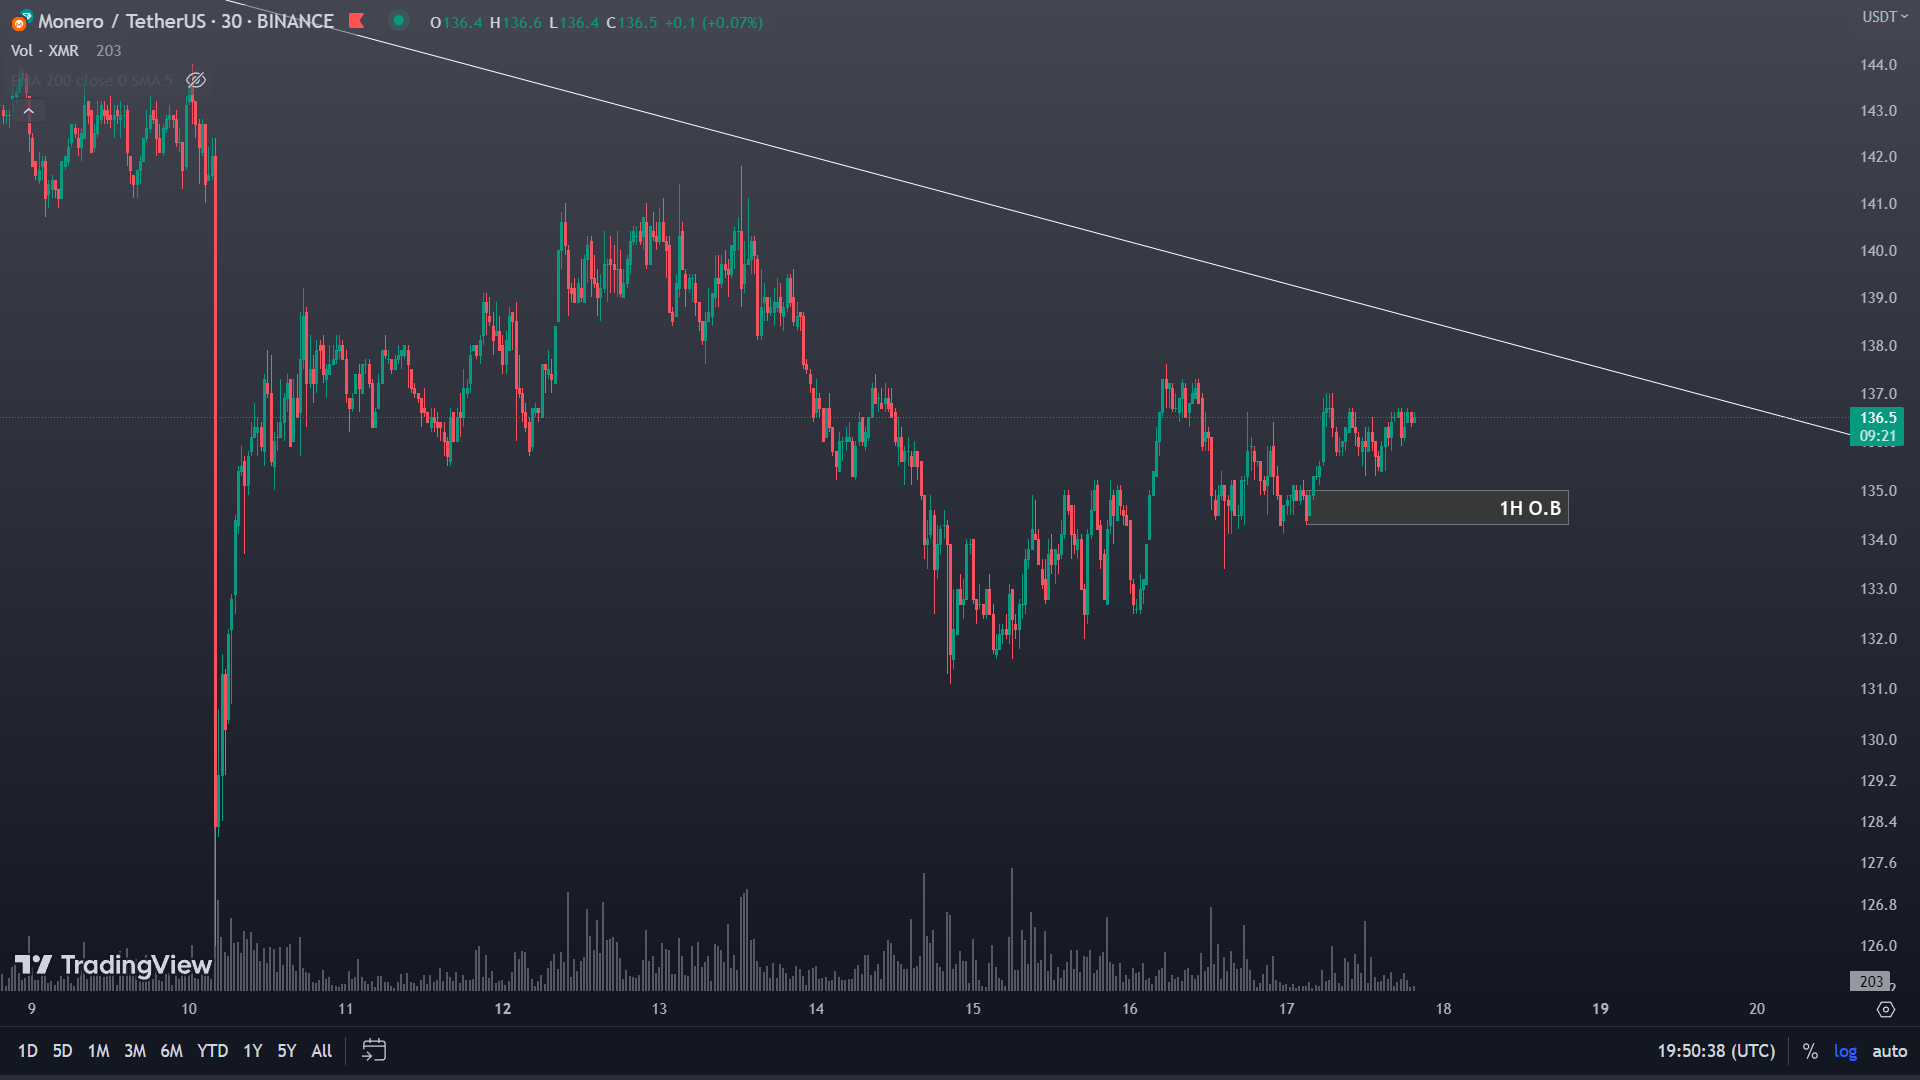This screenshot has height=1080, width=1920.
Task: Select the 5D date range
Action: pos(62,1051)
